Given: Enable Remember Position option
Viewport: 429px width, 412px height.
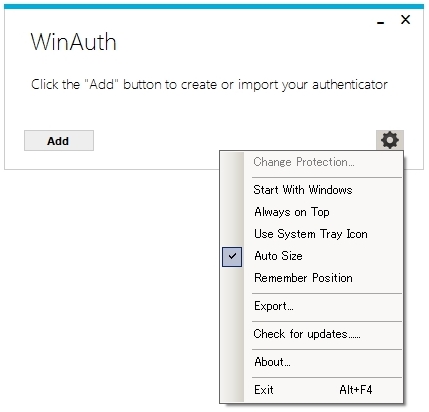Looking at the screenshot, I should [x=311, y=278].
